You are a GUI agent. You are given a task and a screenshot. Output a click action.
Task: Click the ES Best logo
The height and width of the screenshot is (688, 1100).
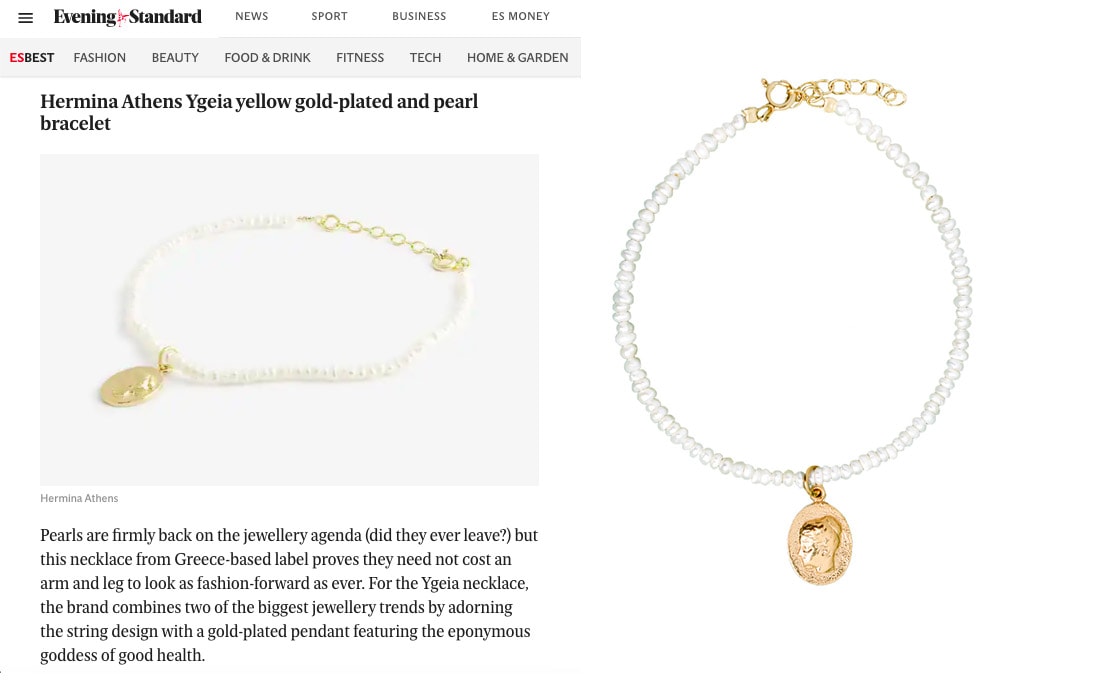tap(32, 58)
